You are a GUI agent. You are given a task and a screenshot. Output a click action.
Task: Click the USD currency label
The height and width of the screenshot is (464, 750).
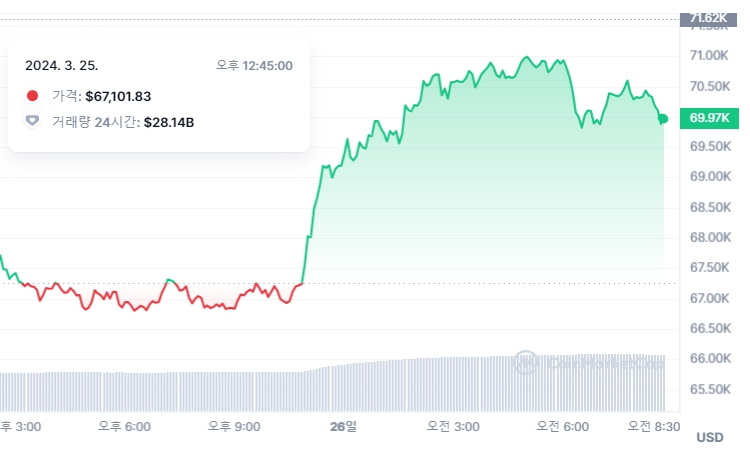[x=709, y=437]
